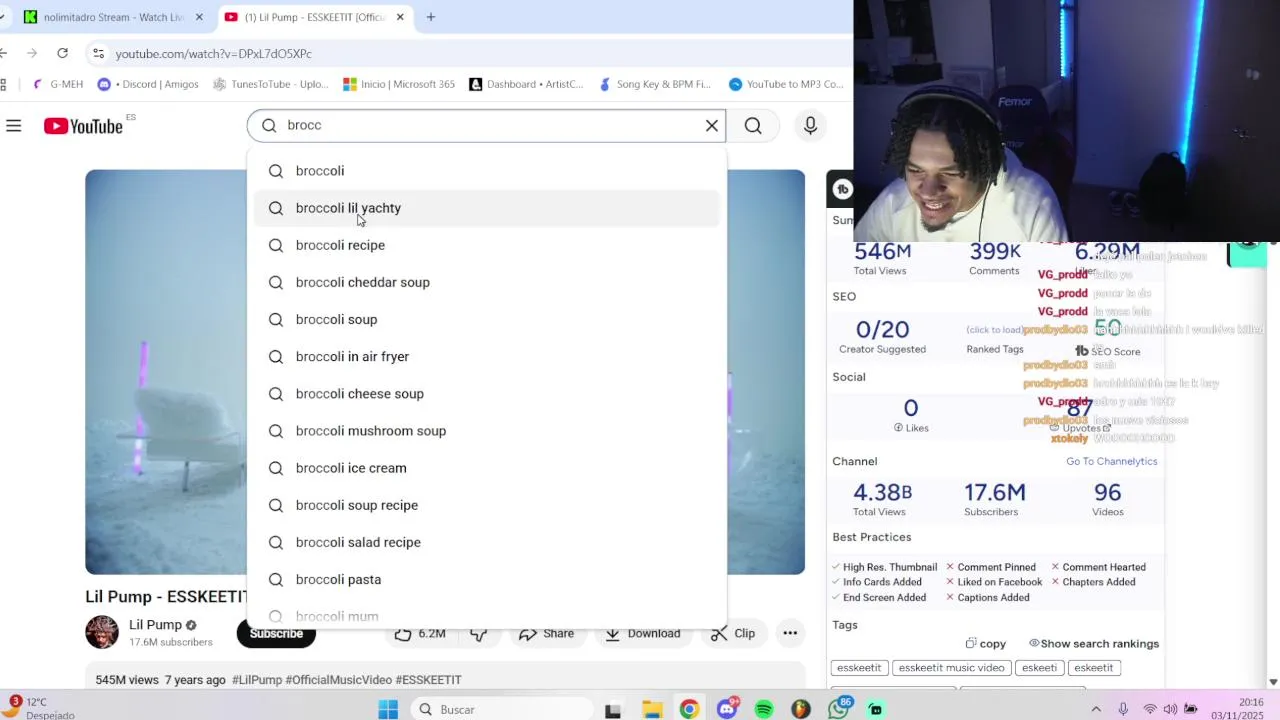Image resolution: width=1280 pixels, height=720 pixels.
Task: Select the 'broccoli soup recipe' suggestion
Action: [x=486, y=505]
